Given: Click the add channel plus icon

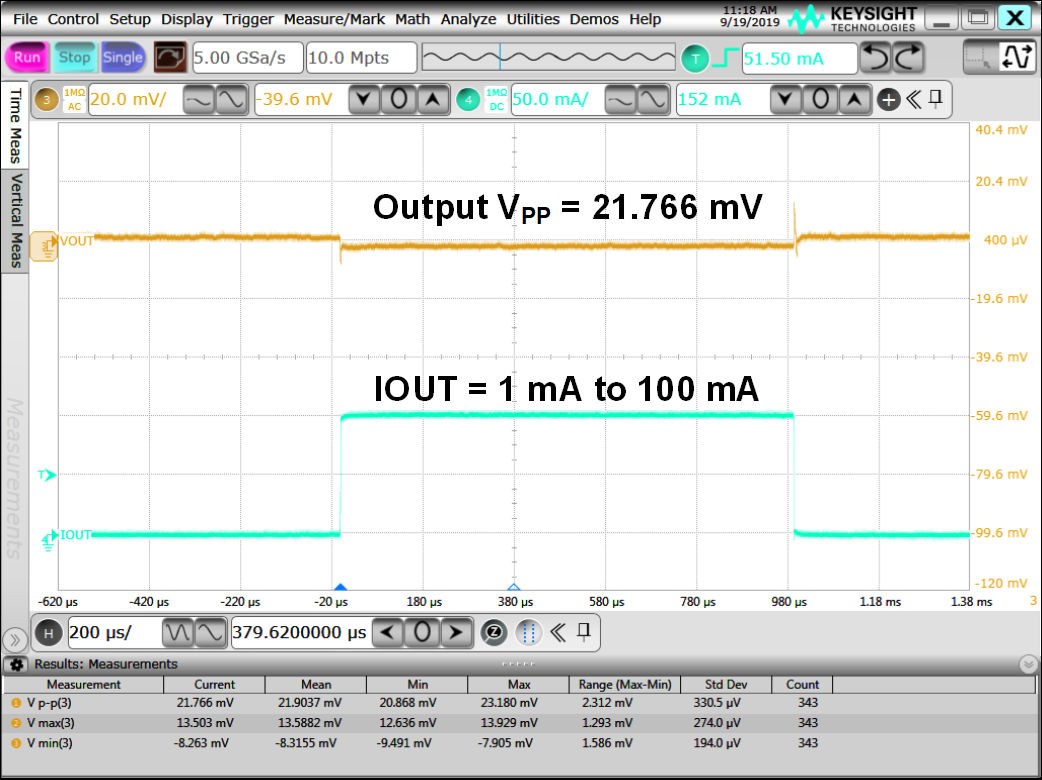Looking at the screenshot, I should point(887,99).
